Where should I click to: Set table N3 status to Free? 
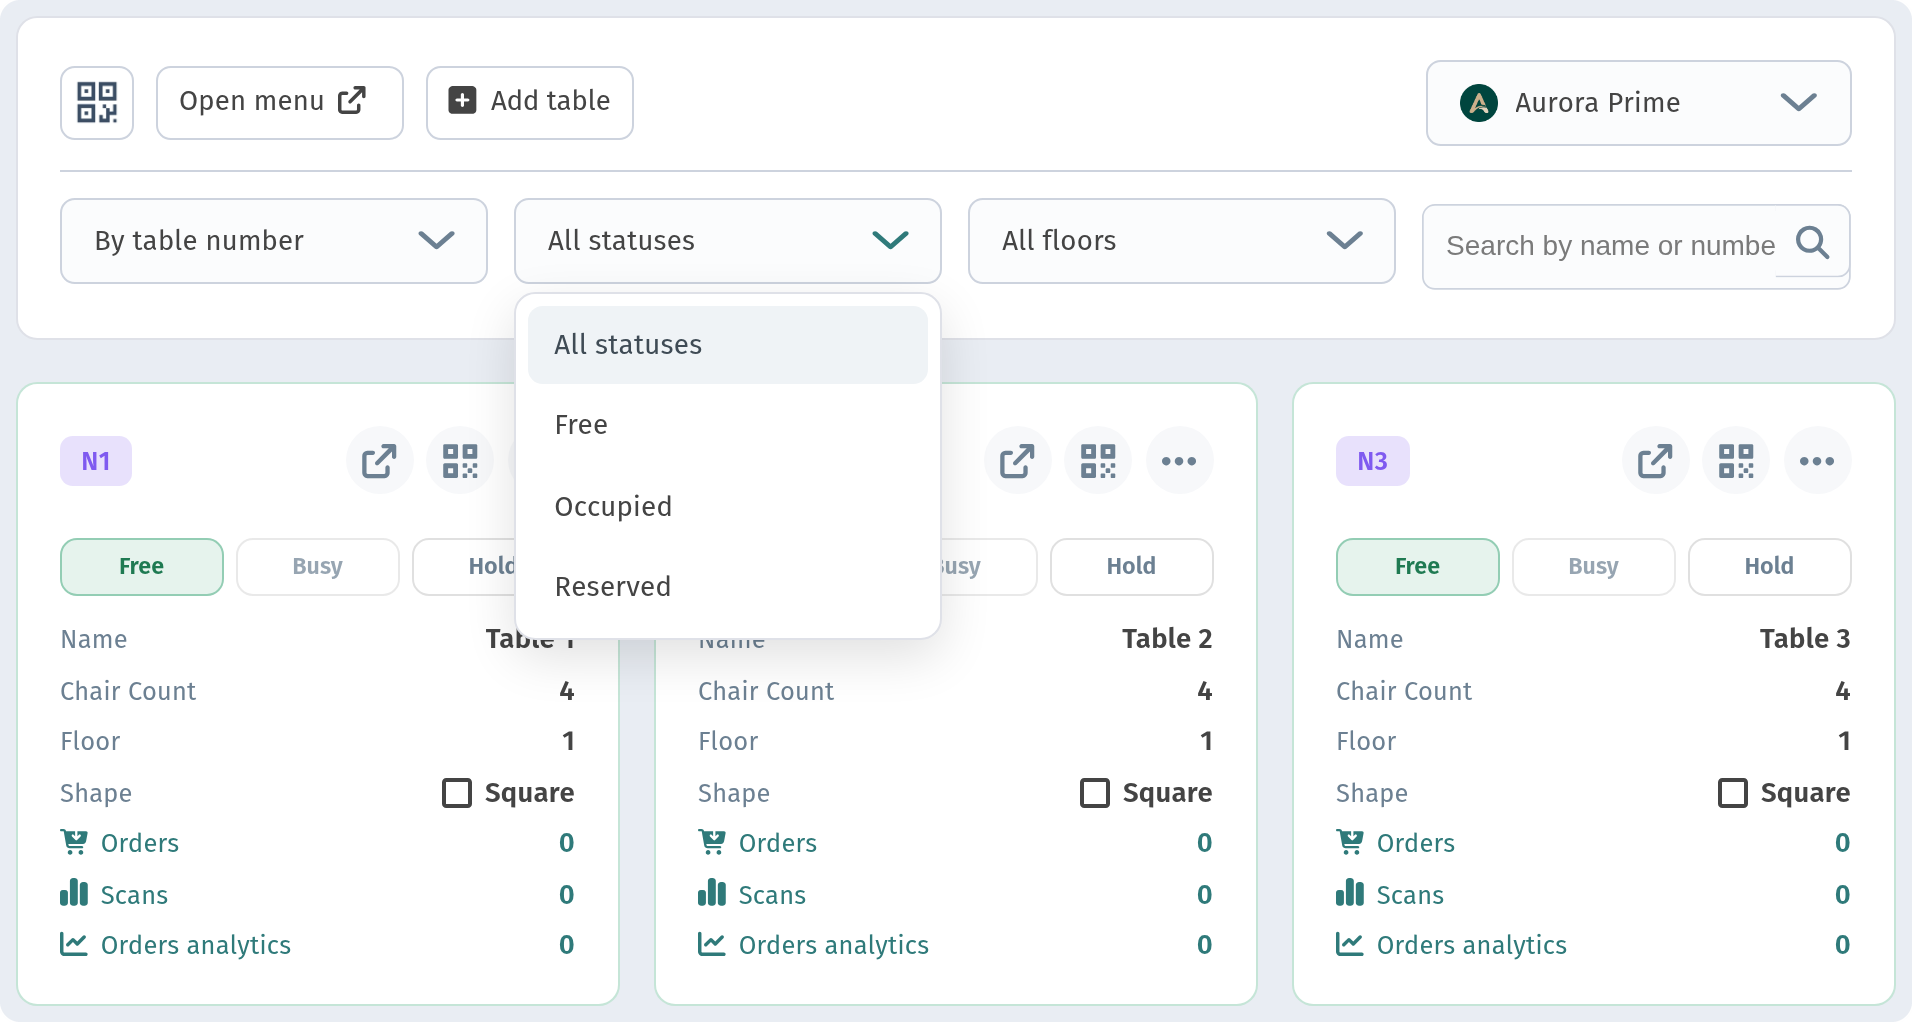point(1418,567)
